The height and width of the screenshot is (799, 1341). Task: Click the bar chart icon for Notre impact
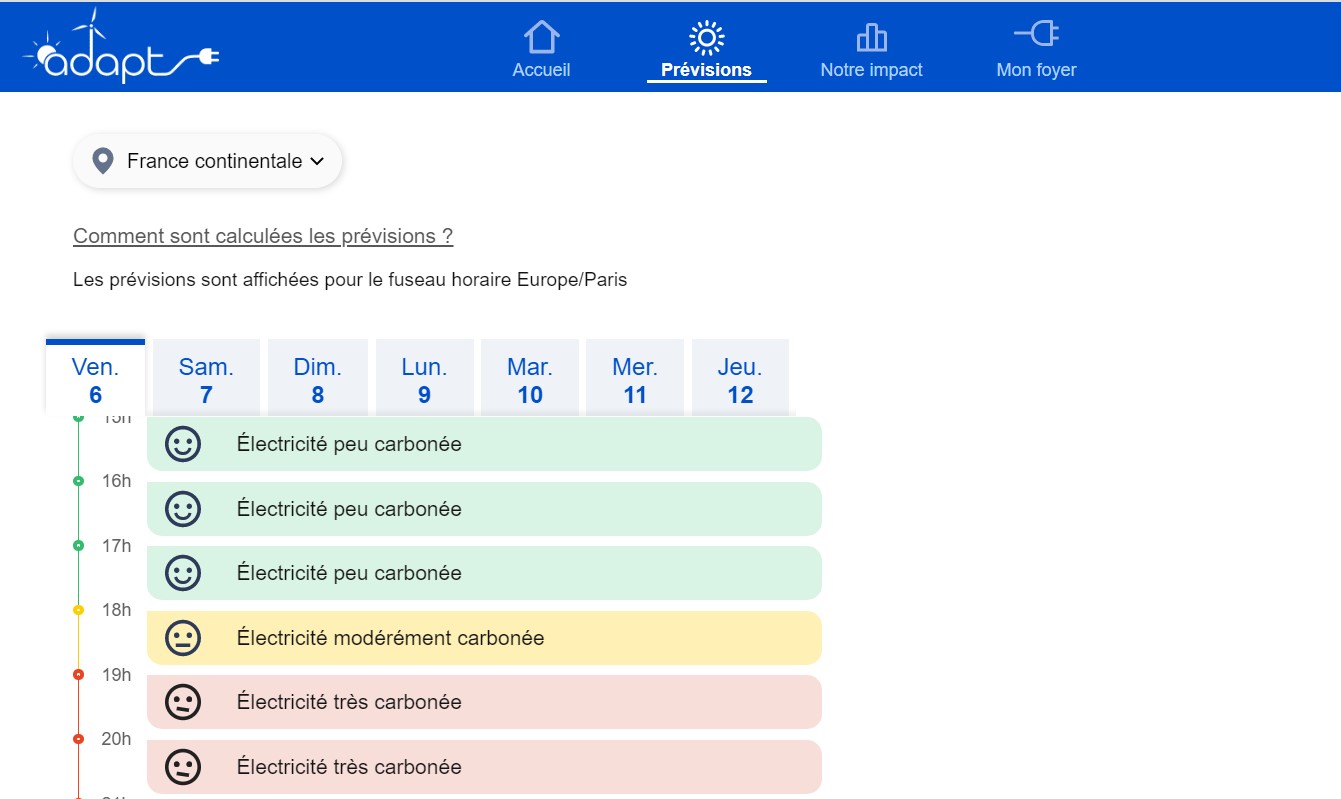(x=871, y=37)
